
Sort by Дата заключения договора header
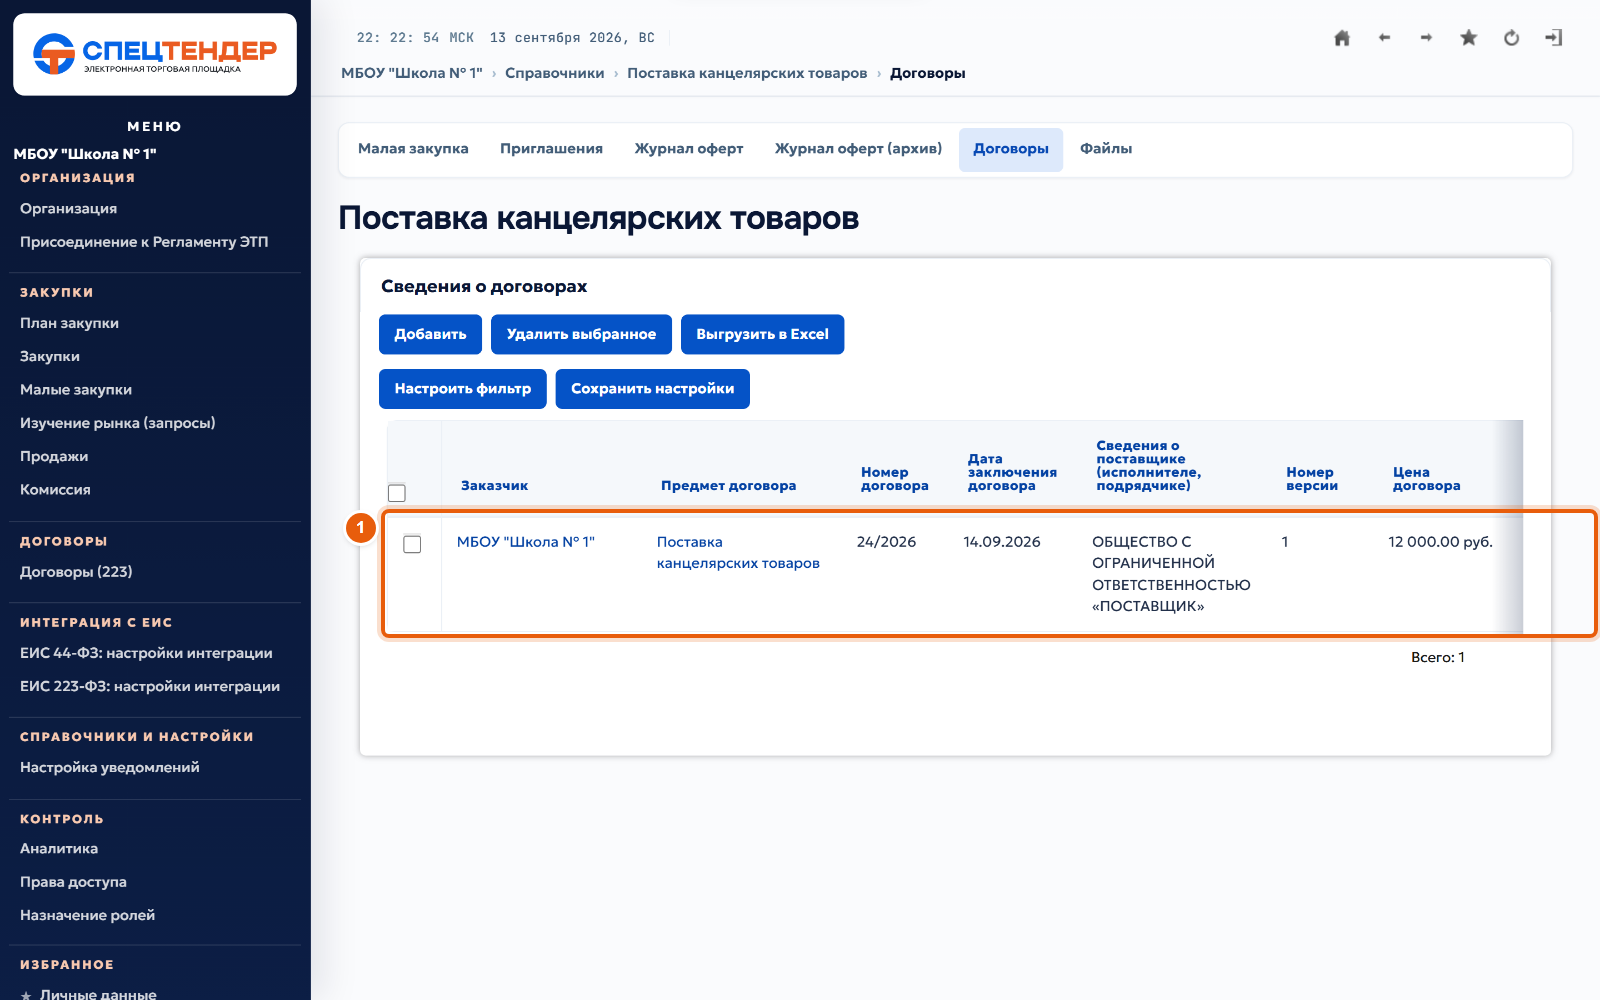click(x=1012, y=472)
